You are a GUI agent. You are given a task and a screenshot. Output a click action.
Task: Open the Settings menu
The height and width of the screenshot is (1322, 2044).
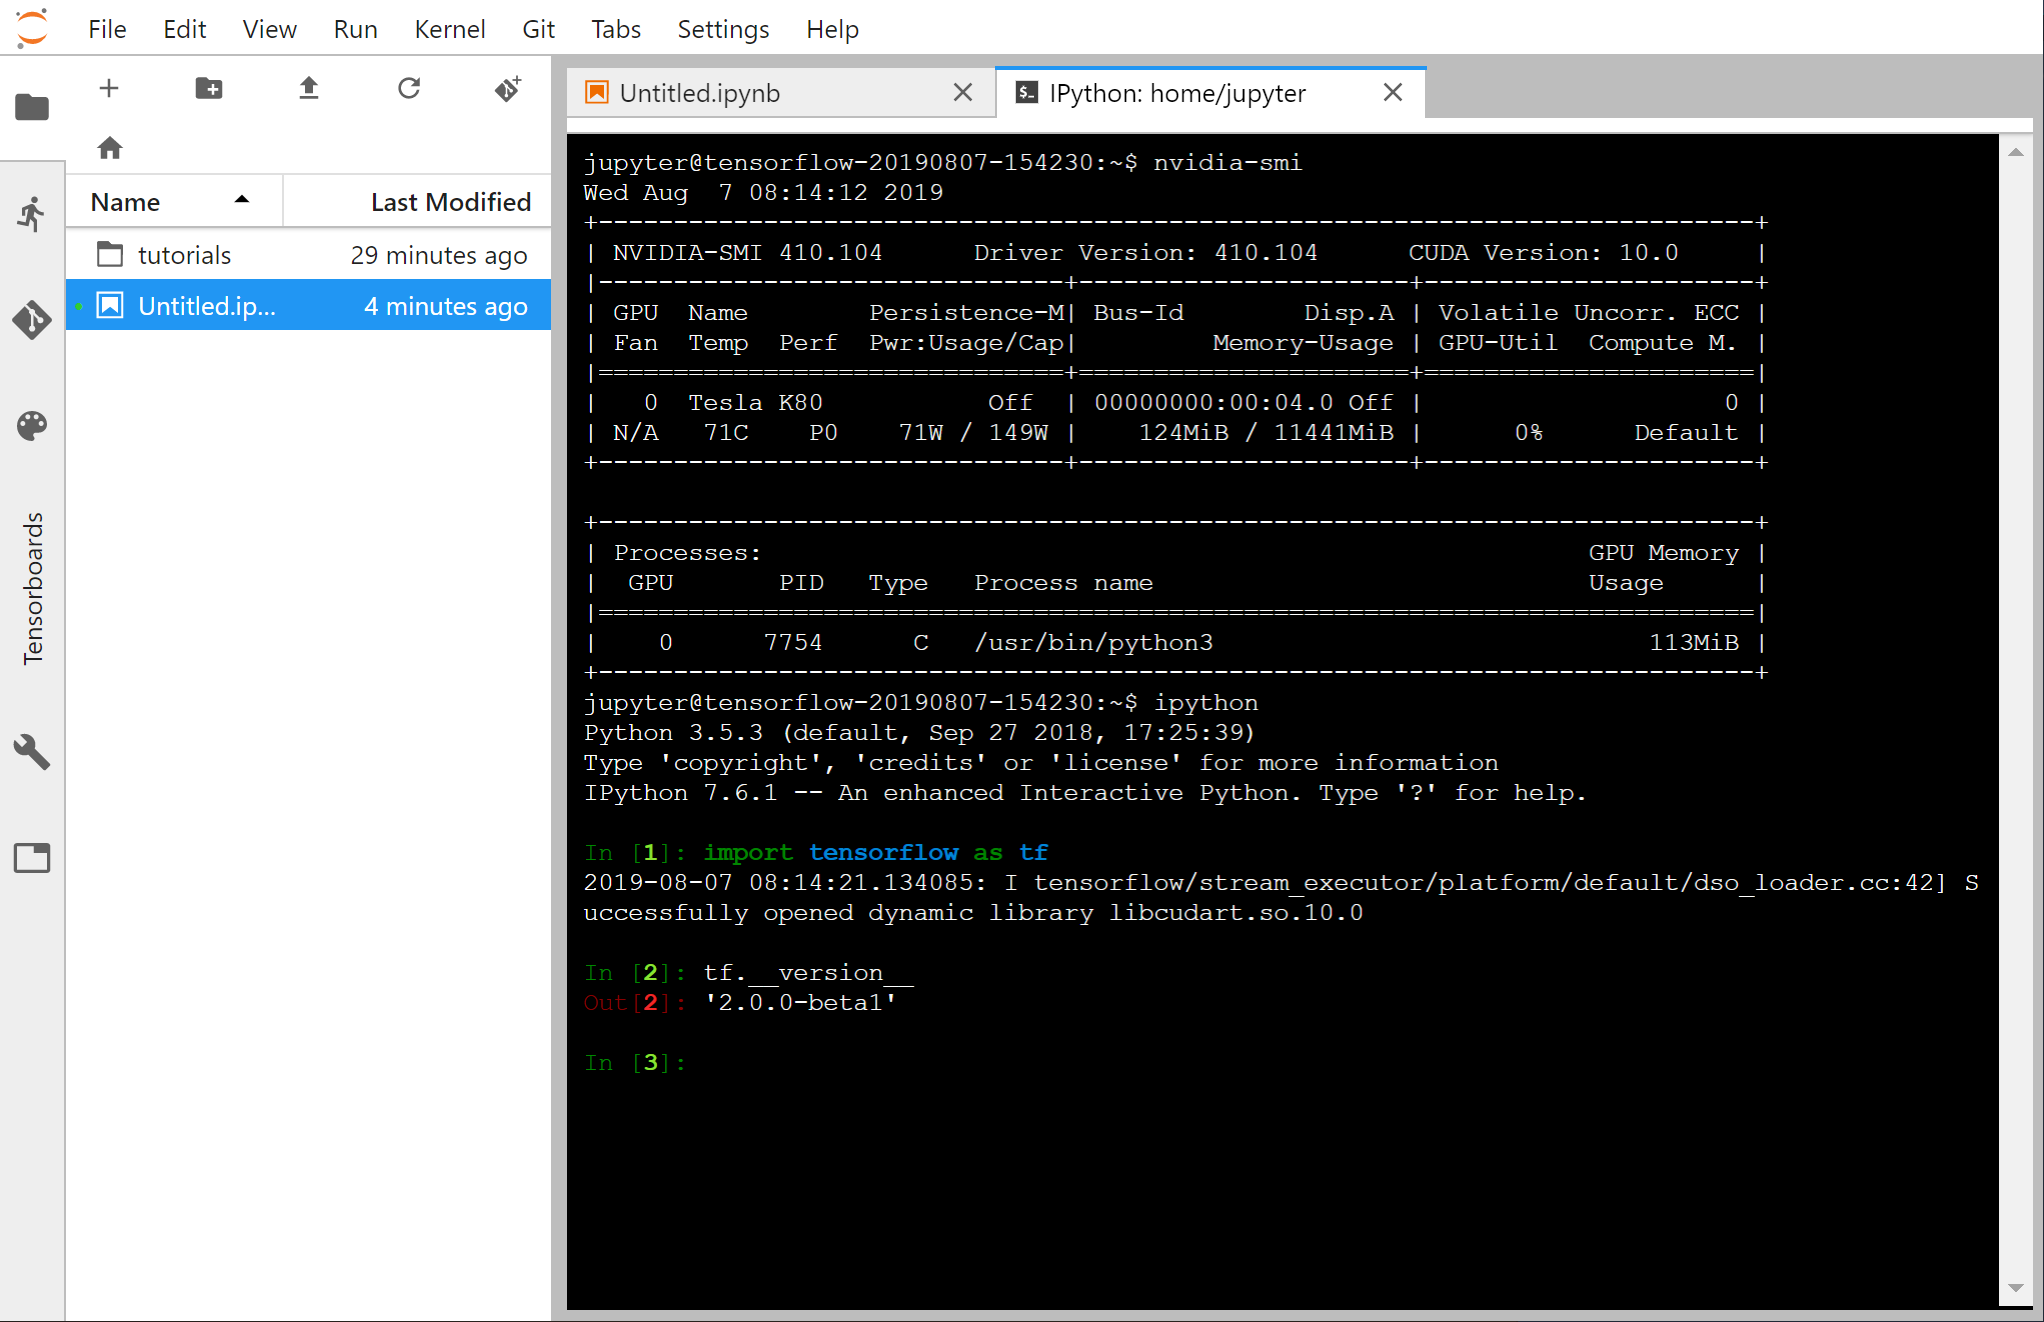point(724,29)
